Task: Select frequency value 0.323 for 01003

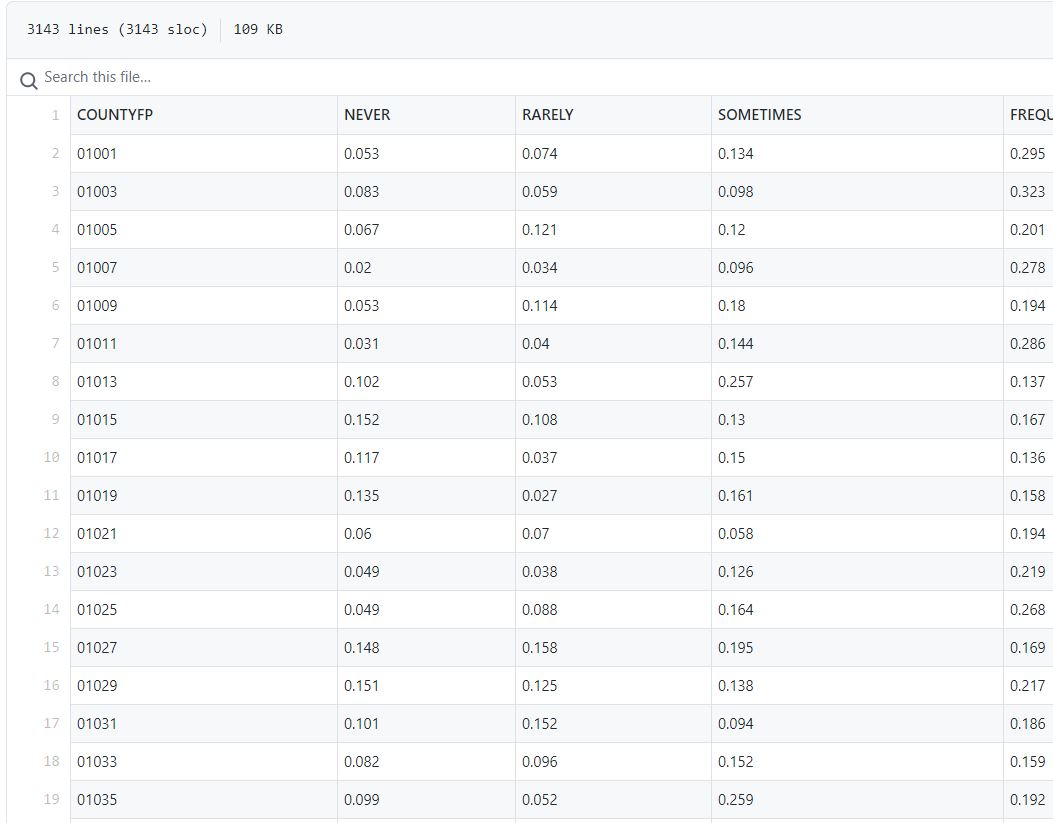Action: pyautogui.click(x=1028, y=192)
